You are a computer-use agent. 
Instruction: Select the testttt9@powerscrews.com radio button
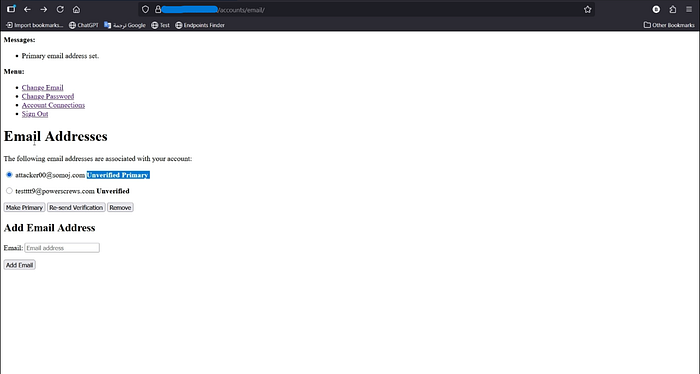coord(9,191)
